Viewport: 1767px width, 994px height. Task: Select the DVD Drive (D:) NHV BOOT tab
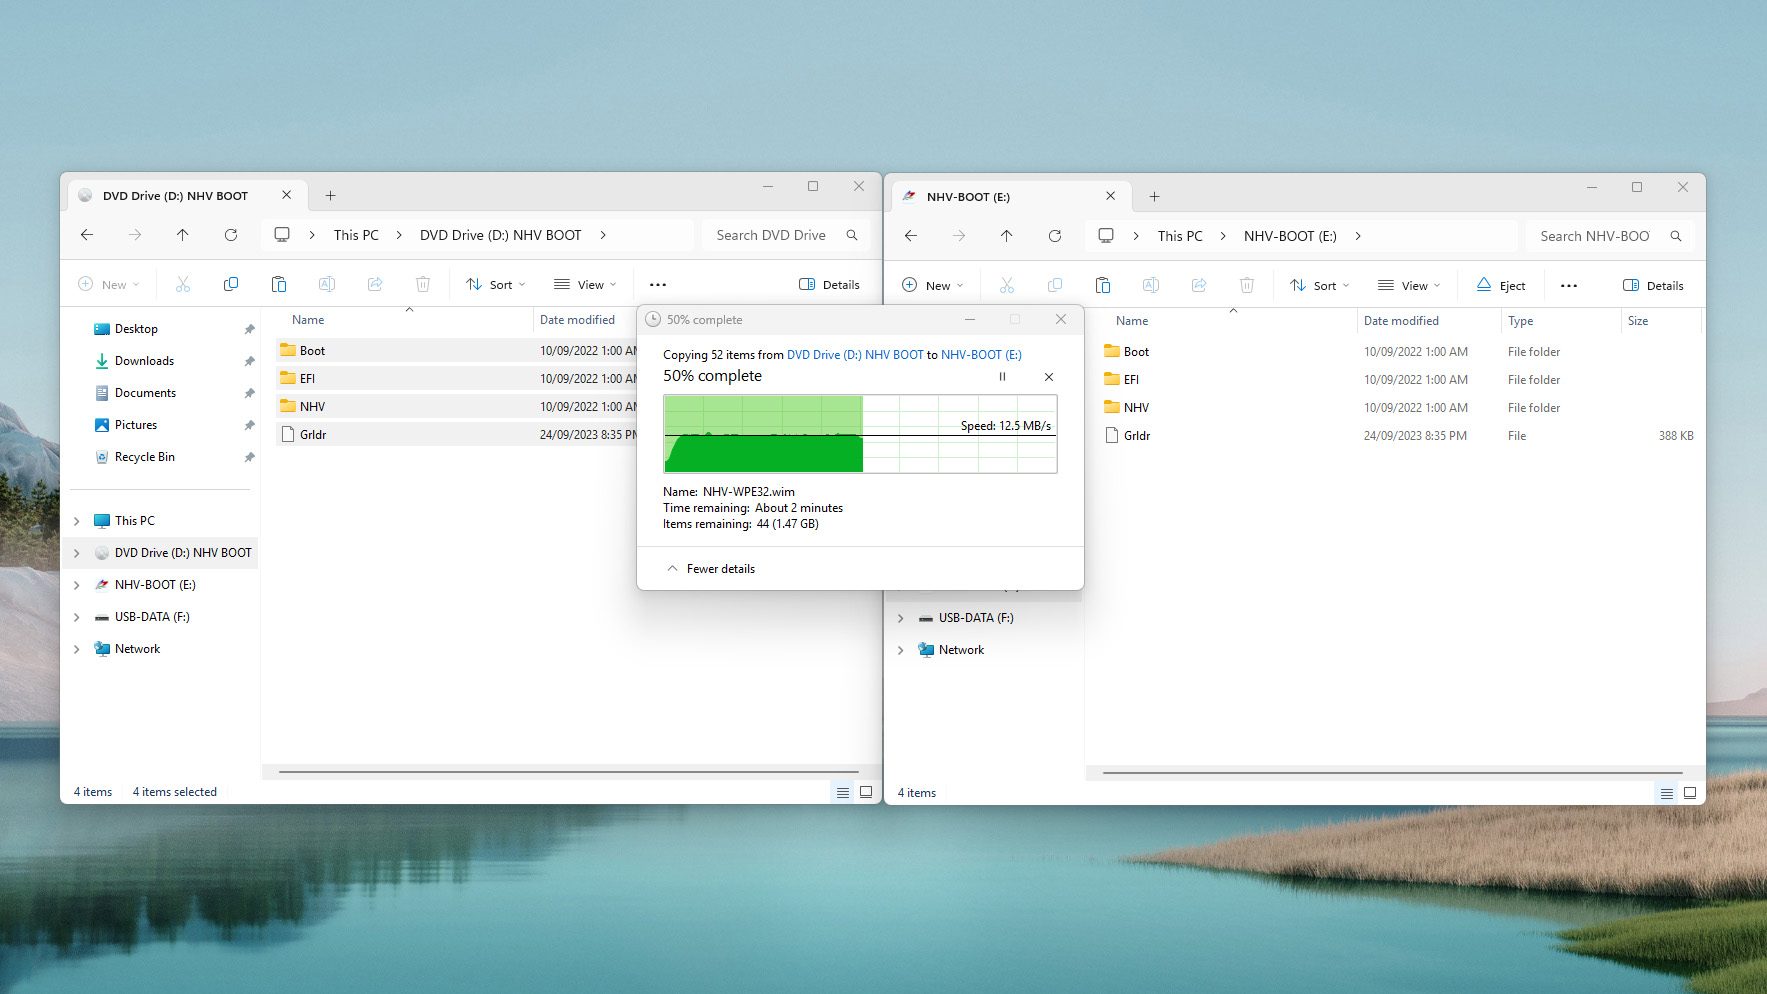tap(175, 196)
